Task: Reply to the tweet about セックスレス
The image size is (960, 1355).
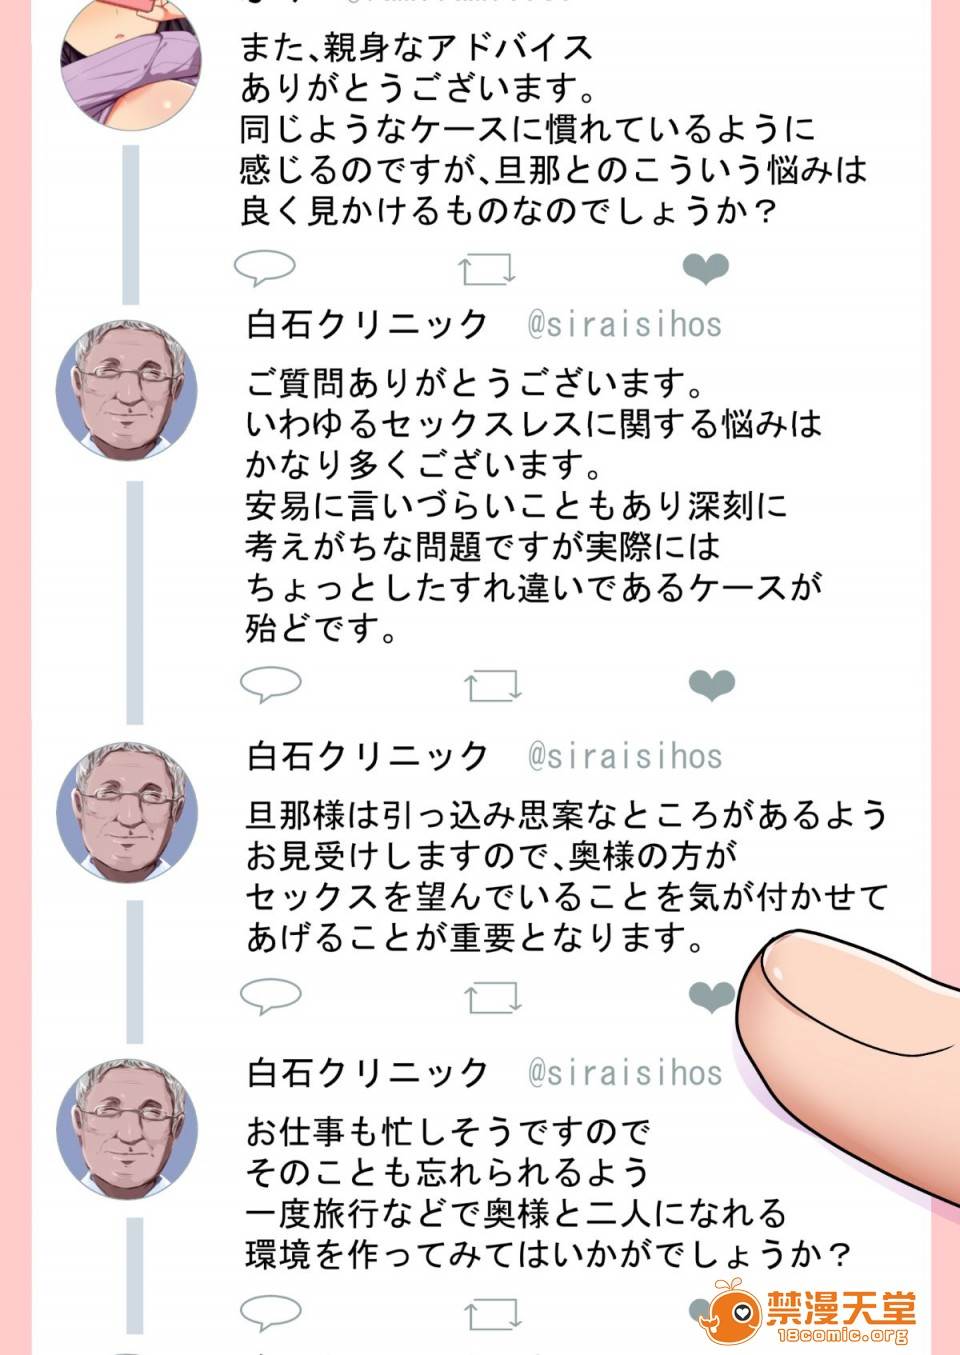Action: (x=271, y=685)
